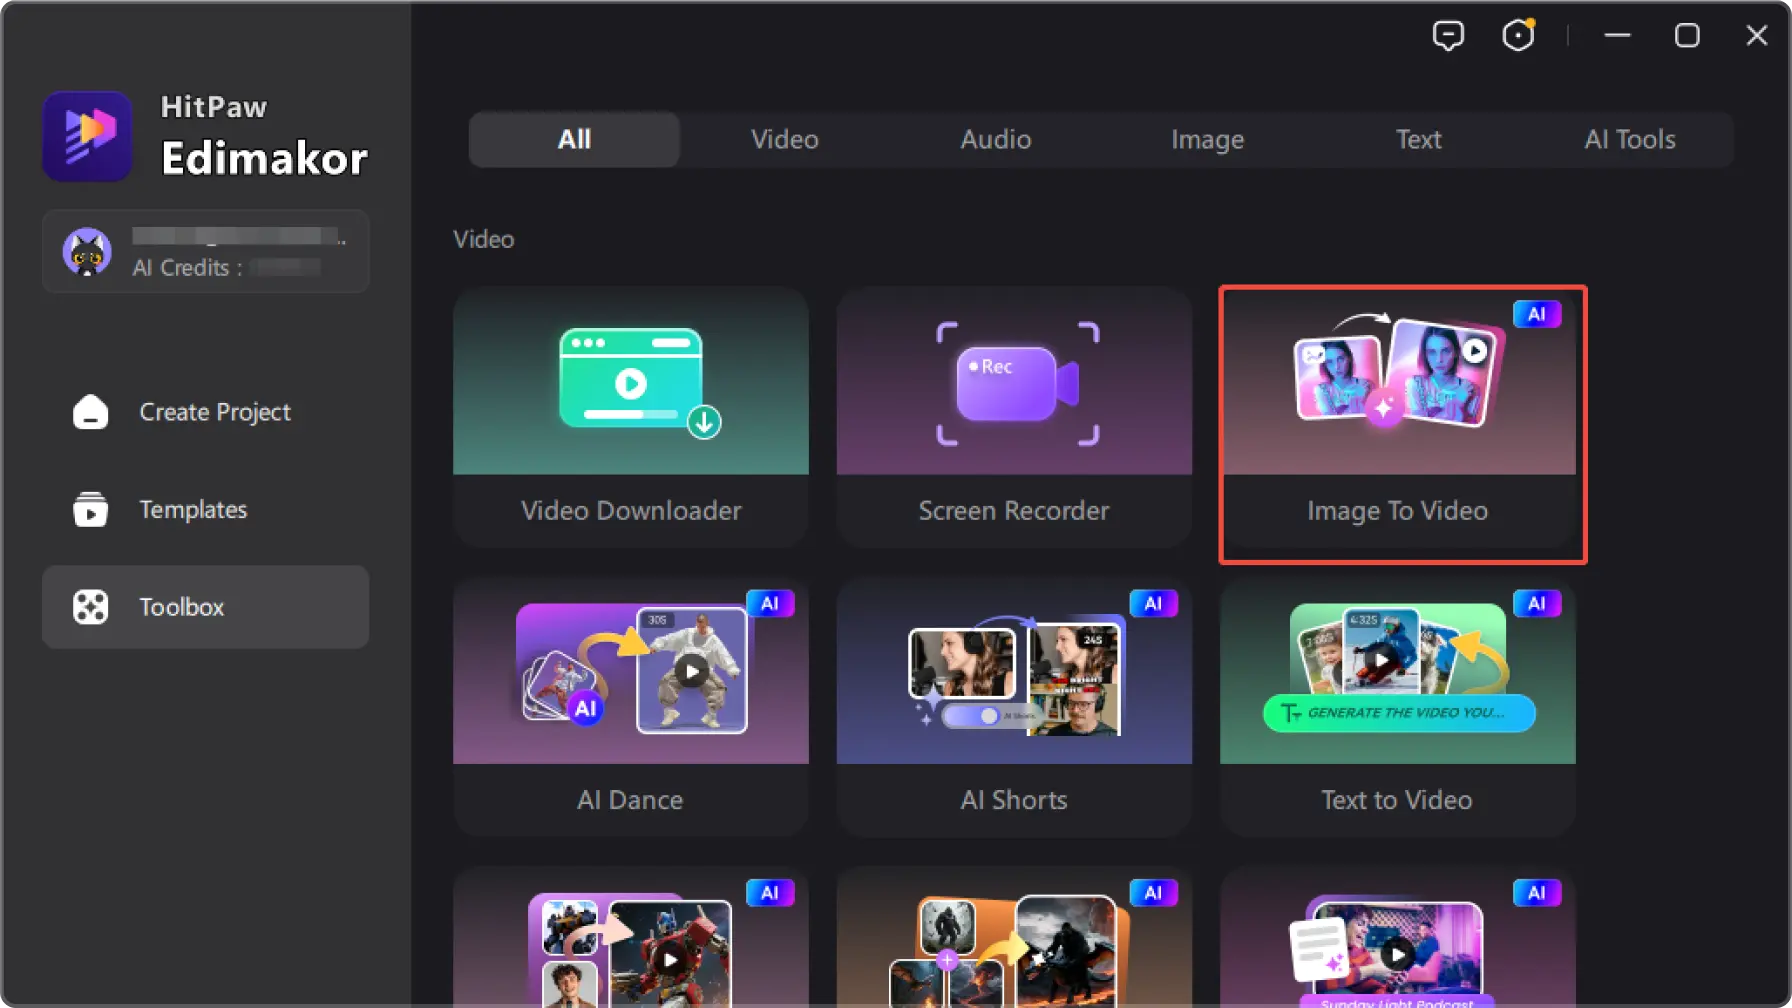Screen dimensions: 1792x1008
Task: Switch to the Audio tab
Action: tap(996, 139)
